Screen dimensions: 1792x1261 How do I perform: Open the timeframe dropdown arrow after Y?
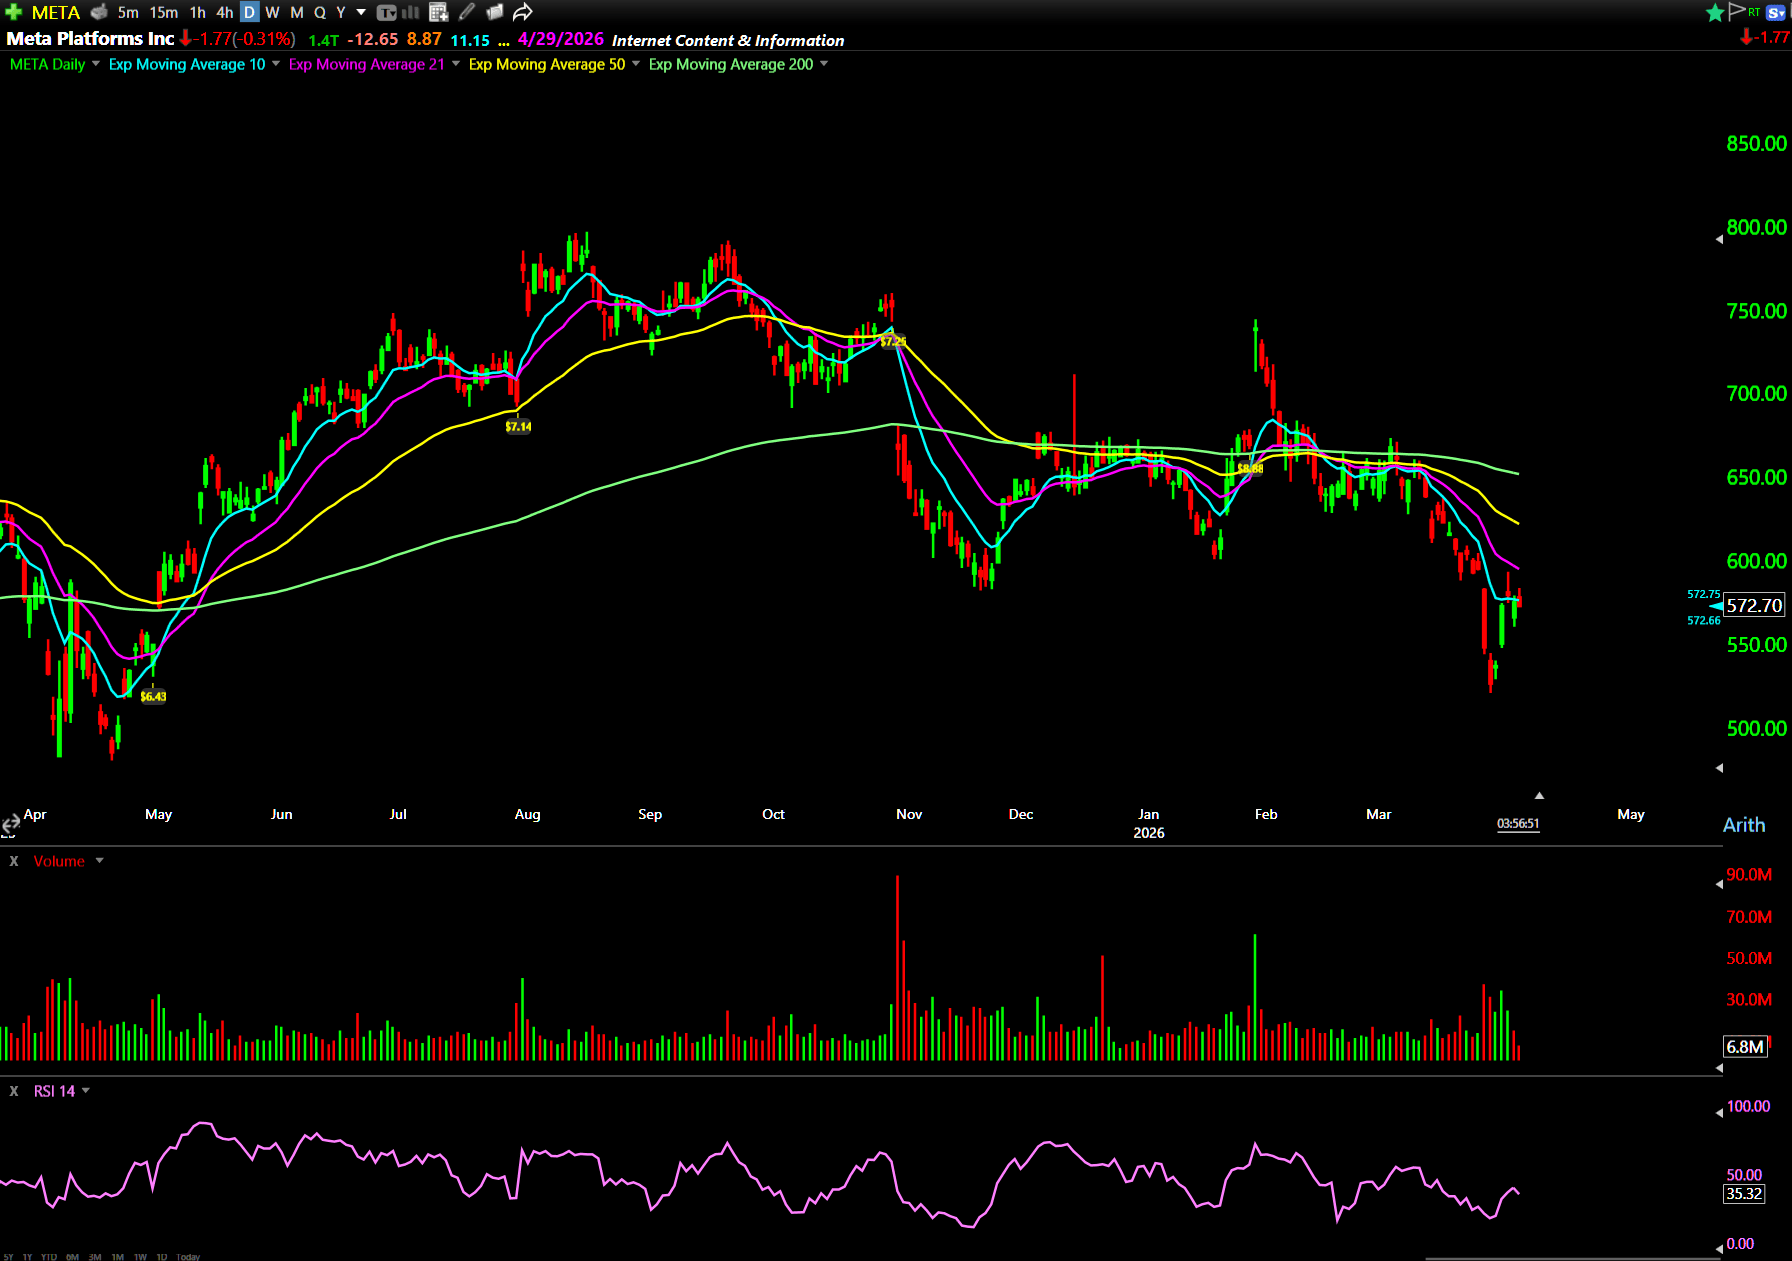(361, 12)
